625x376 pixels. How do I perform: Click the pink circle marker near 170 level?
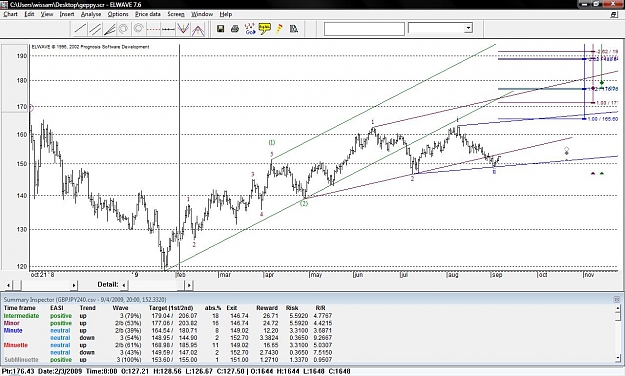point(31,108)
